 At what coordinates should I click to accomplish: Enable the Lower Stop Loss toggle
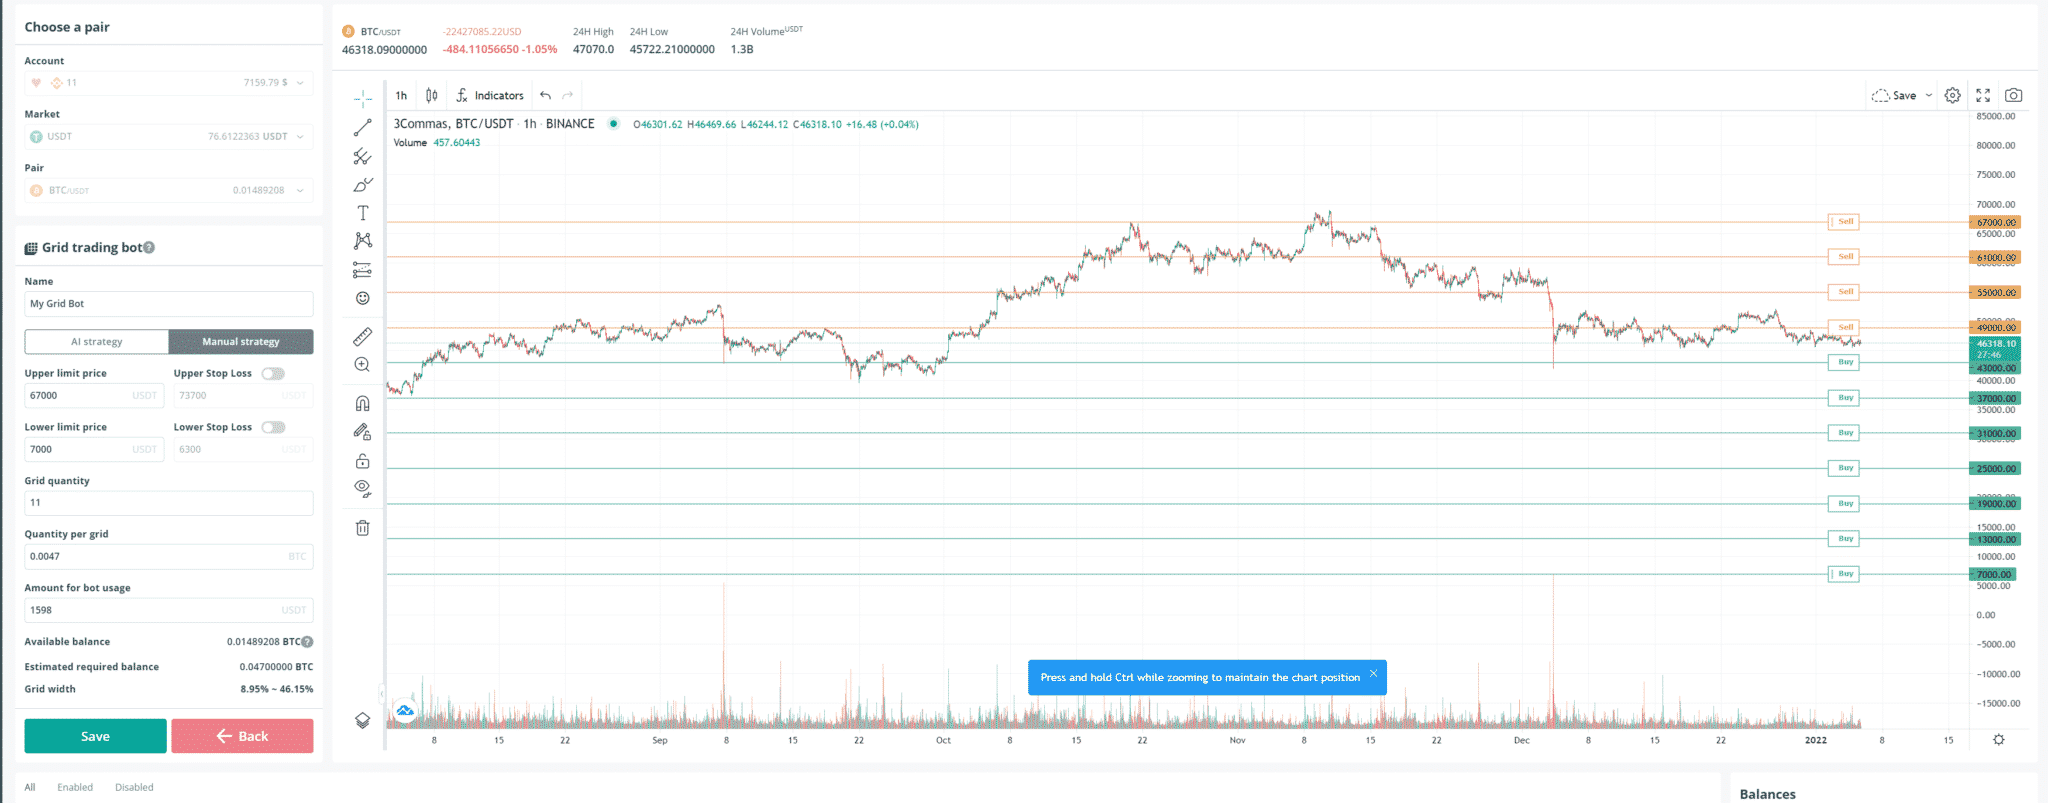tap(273, 428)
